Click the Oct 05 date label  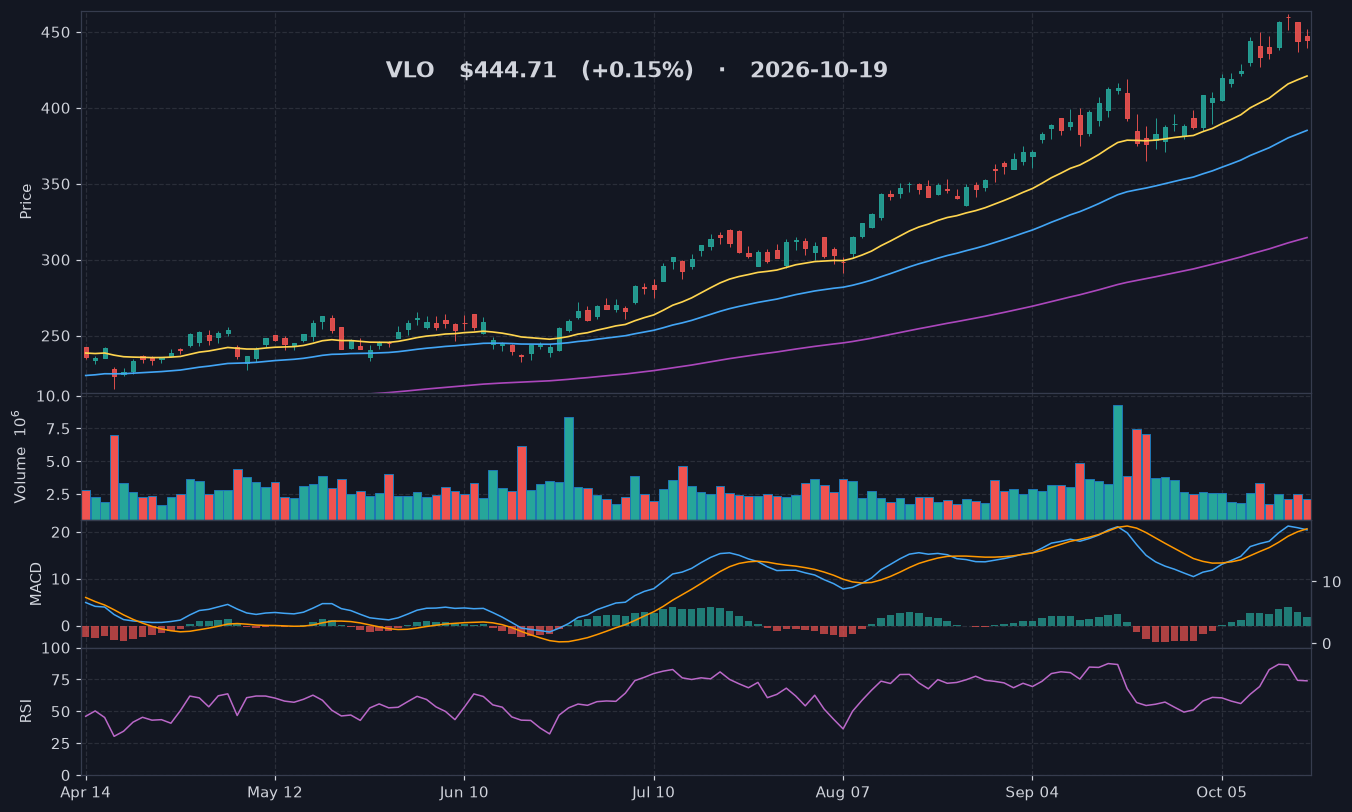point(1222,792)
